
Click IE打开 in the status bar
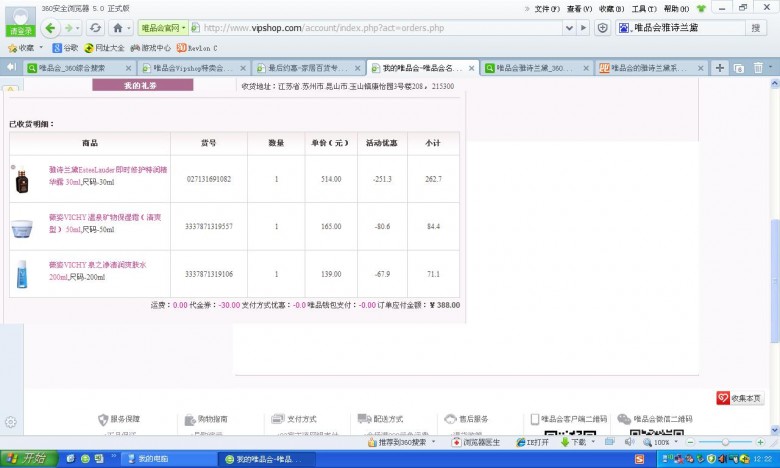[x=532, y=442]
